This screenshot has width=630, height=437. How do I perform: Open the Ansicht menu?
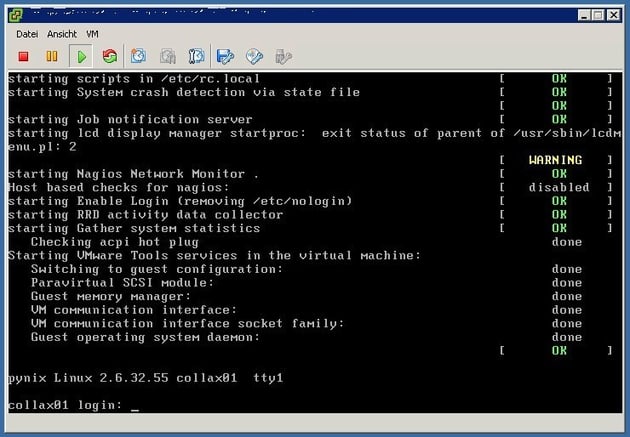pyautogui.click(x=62, y=34)
